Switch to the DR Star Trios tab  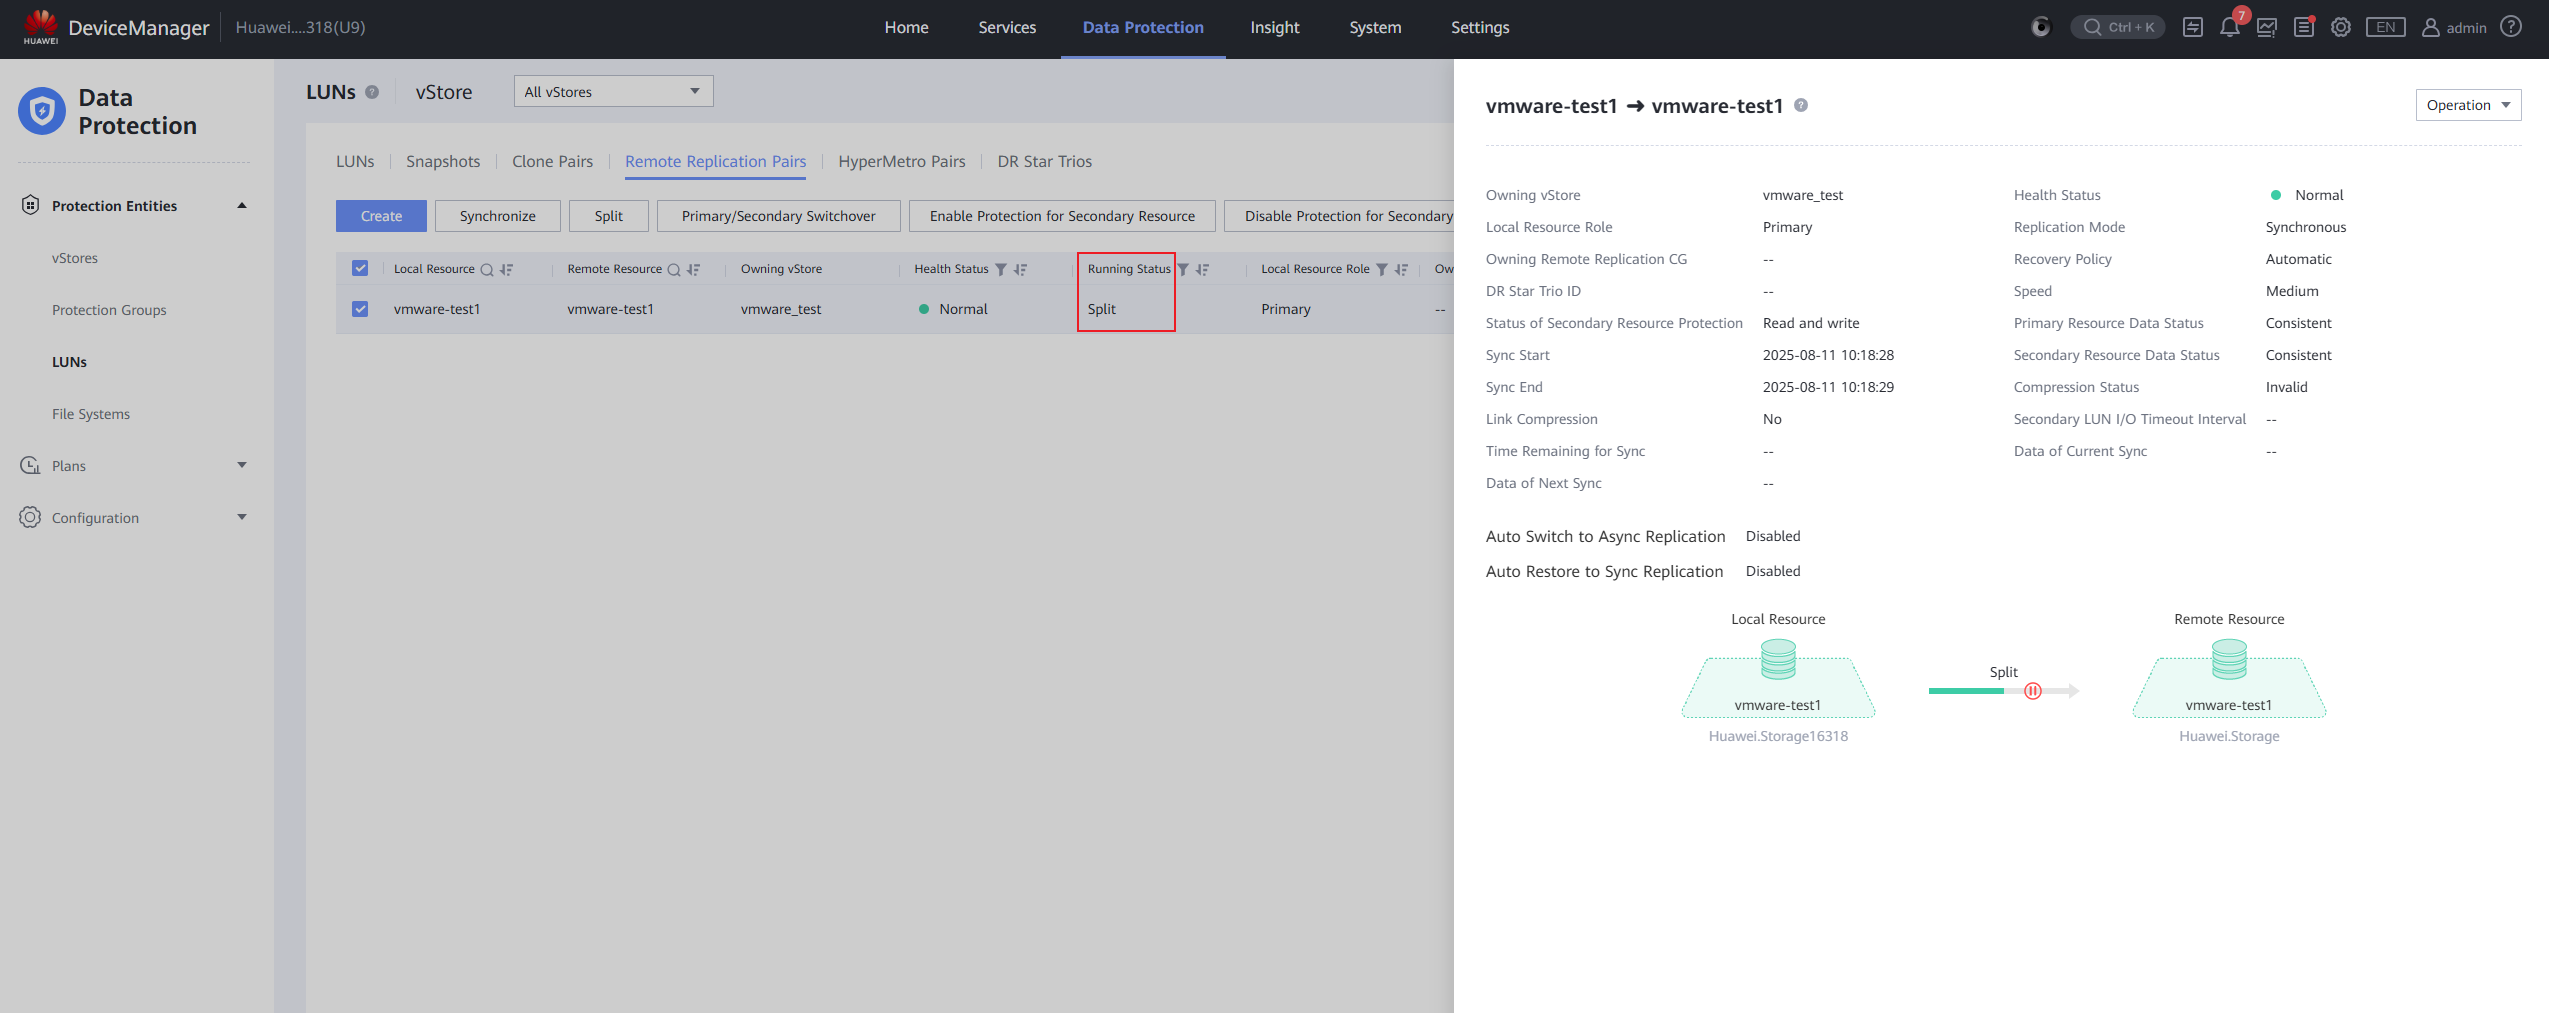(1044, 161)
